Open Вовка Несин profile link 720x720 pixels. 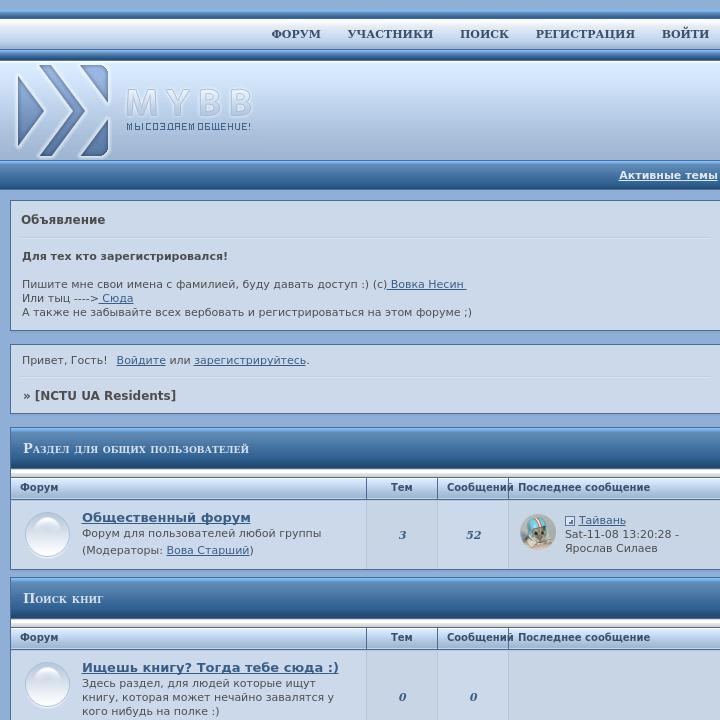point(427,284)
